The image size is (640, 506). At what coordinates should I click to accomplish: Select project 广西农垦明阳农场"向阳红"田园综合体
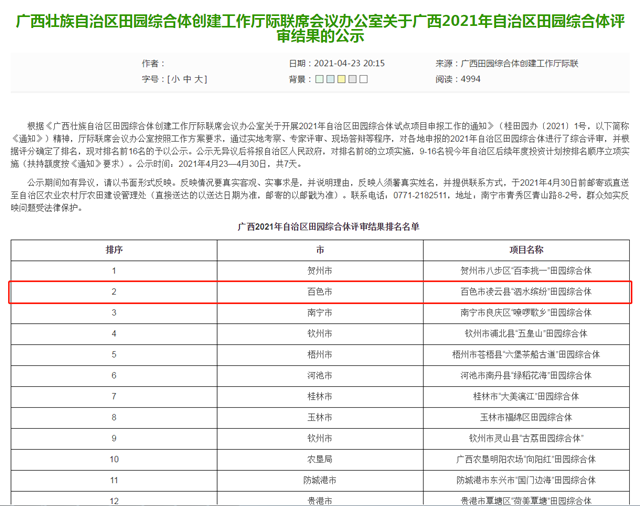pyautogui.click(x=526, y=459)
